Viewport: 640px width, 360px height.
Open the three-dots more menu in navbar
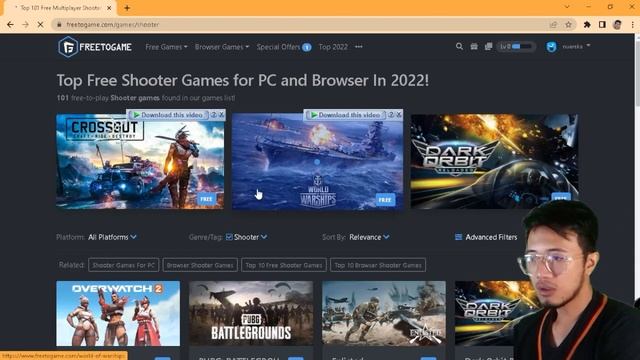[358, 47]
